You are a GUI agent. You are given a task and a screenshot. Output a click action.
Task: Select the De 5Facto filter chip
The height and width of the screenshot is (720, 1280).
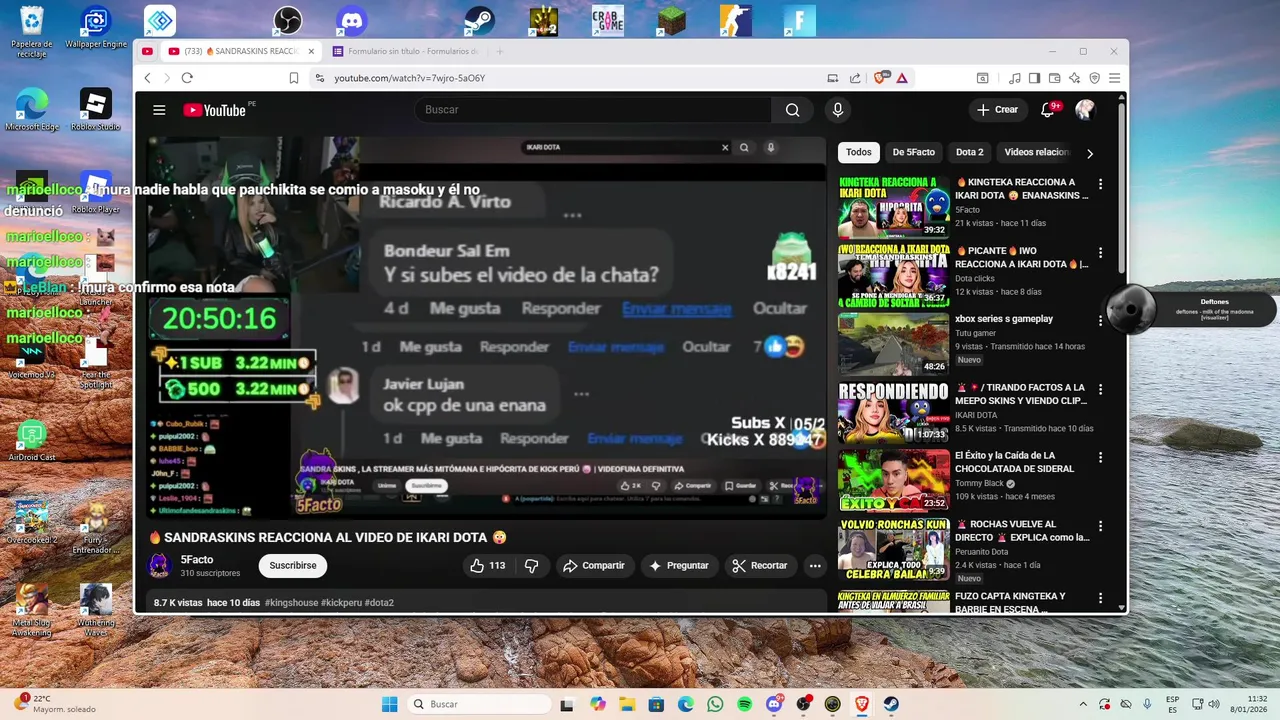pos(913,152)
